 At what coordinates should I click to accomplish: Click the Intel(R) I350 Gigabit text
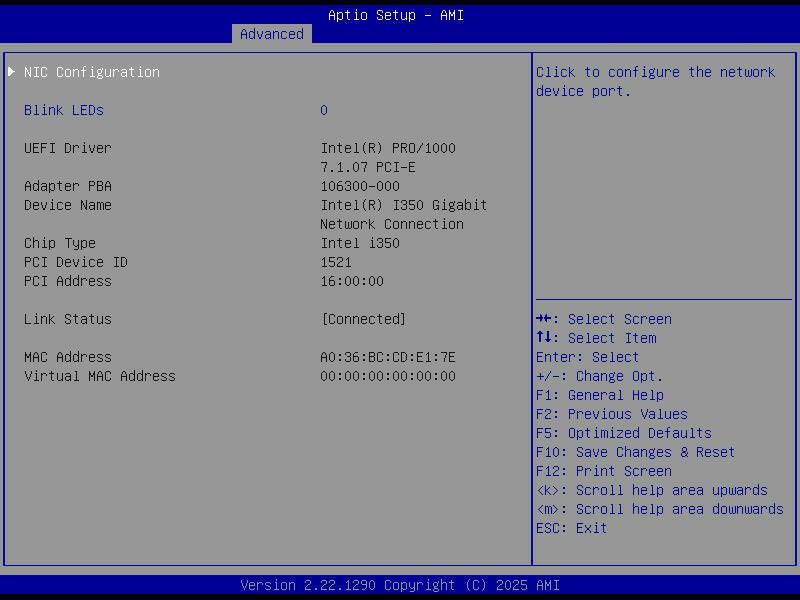coord(404,205)
